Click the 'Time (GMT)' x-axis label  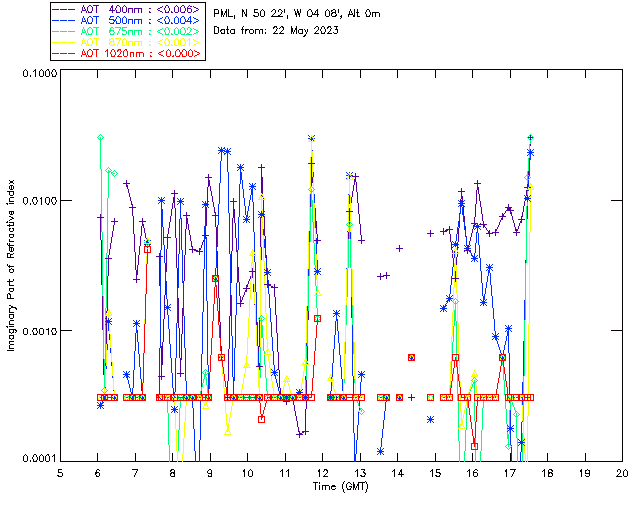(x=341, y=485)
